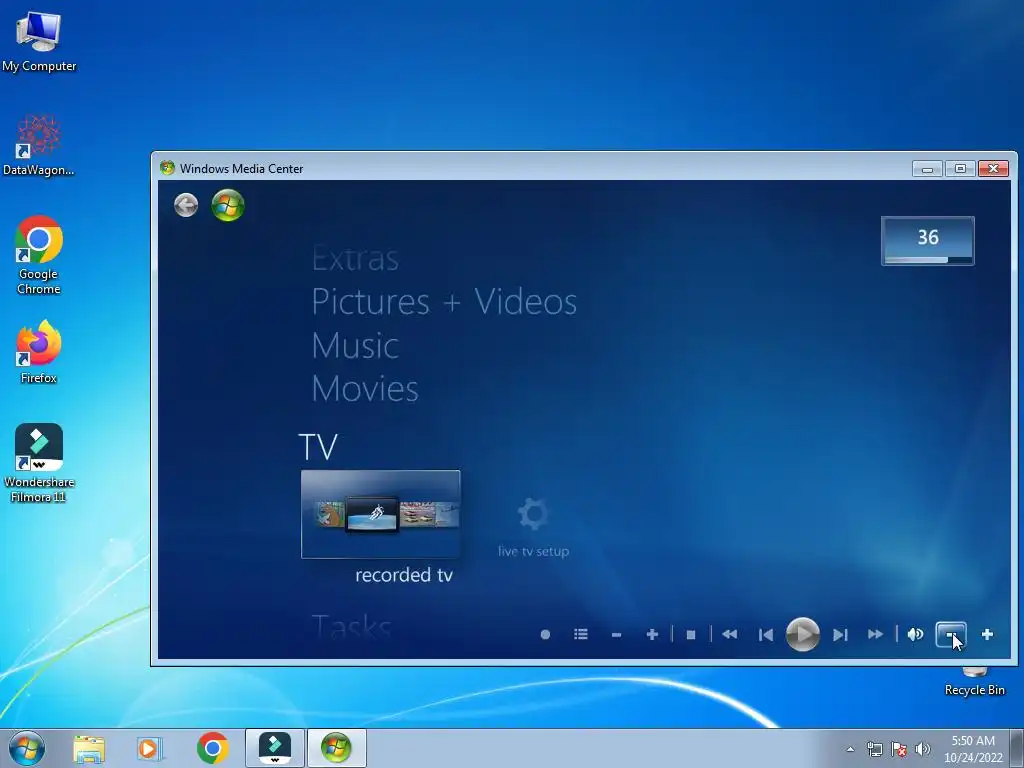This screenshot has width=1024, height=768.
Task: Go back using the Media Center back arrow
Action: tap(186, 205)
